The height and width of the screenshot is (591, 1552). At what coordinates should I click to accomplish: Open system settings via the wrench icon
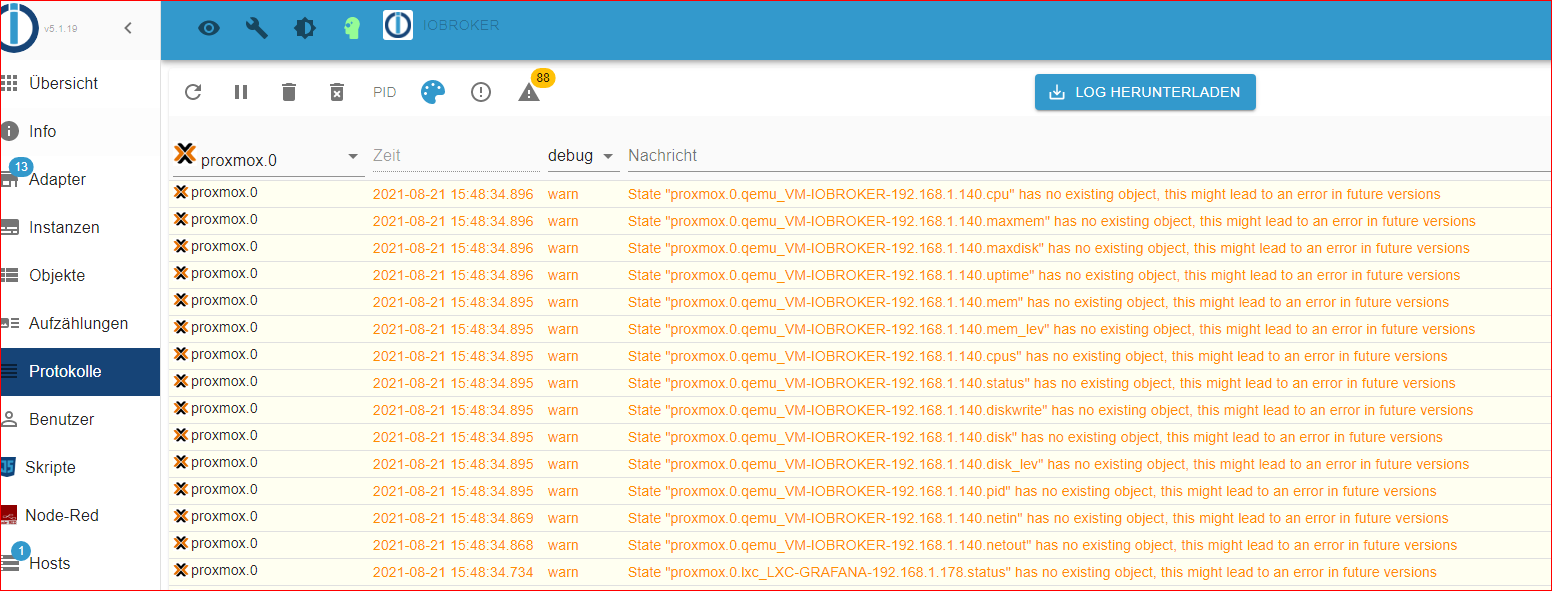point(256,28)
